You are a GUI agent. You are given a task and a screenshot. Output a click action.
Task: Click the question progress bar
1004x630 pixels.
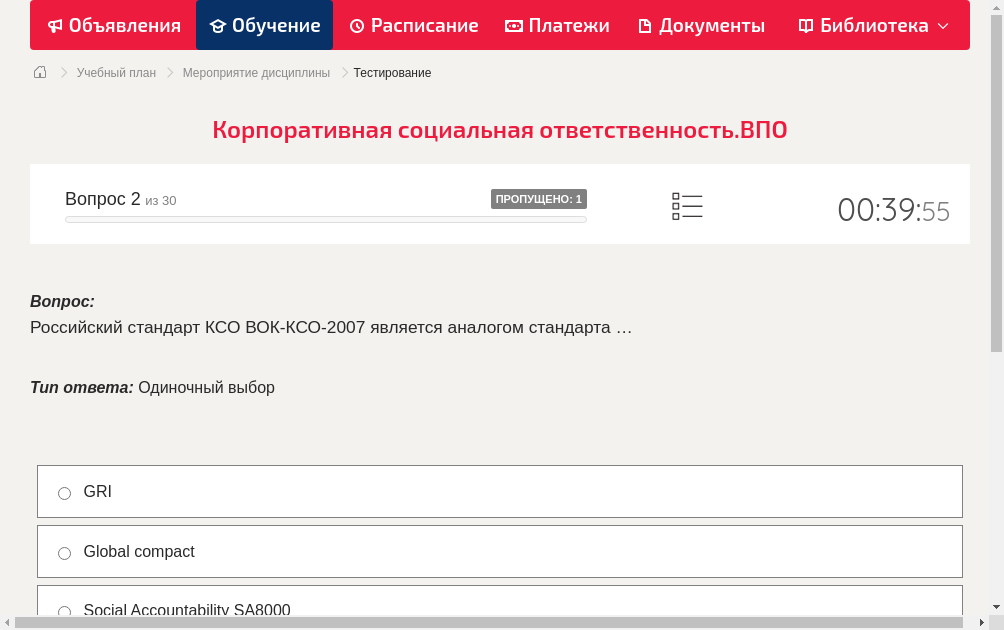(325, 219)
